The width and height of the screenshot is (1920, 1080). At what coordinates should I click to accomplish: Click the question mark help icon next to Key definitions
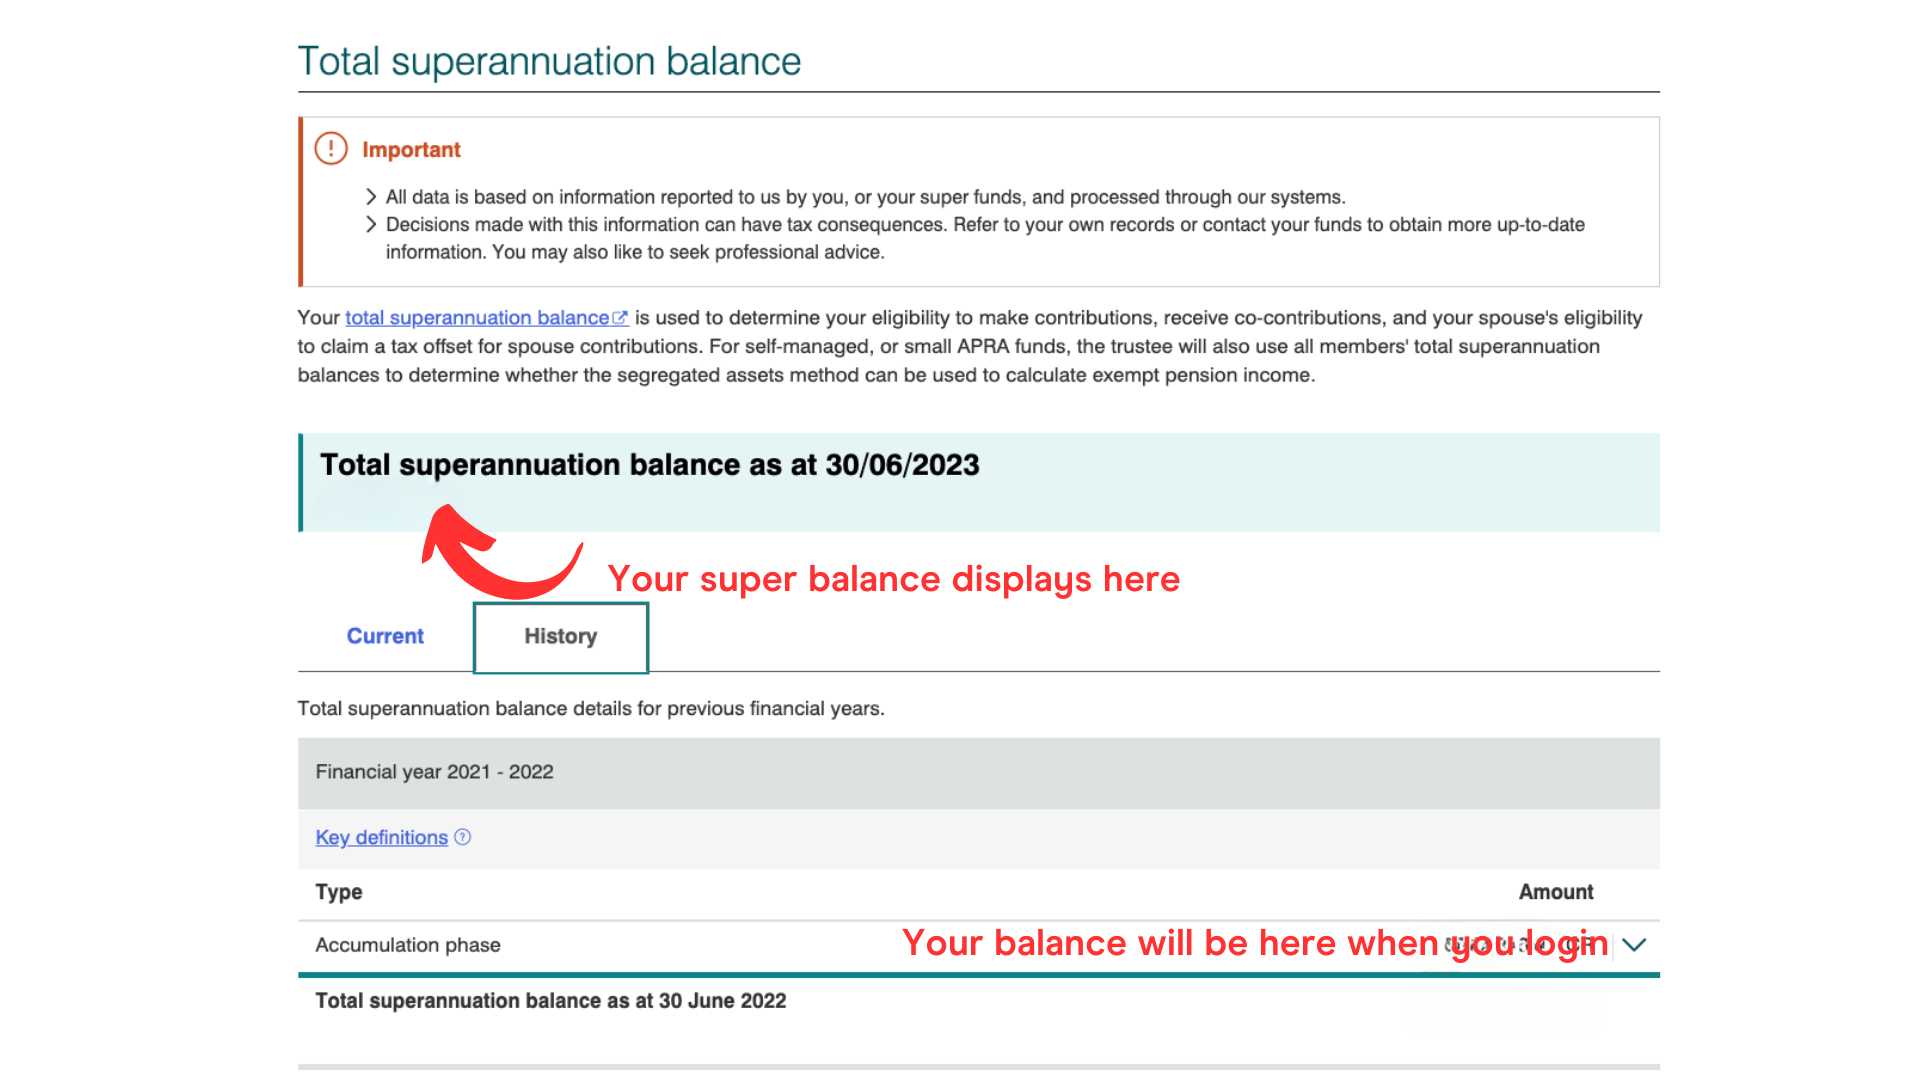(462, 837)
